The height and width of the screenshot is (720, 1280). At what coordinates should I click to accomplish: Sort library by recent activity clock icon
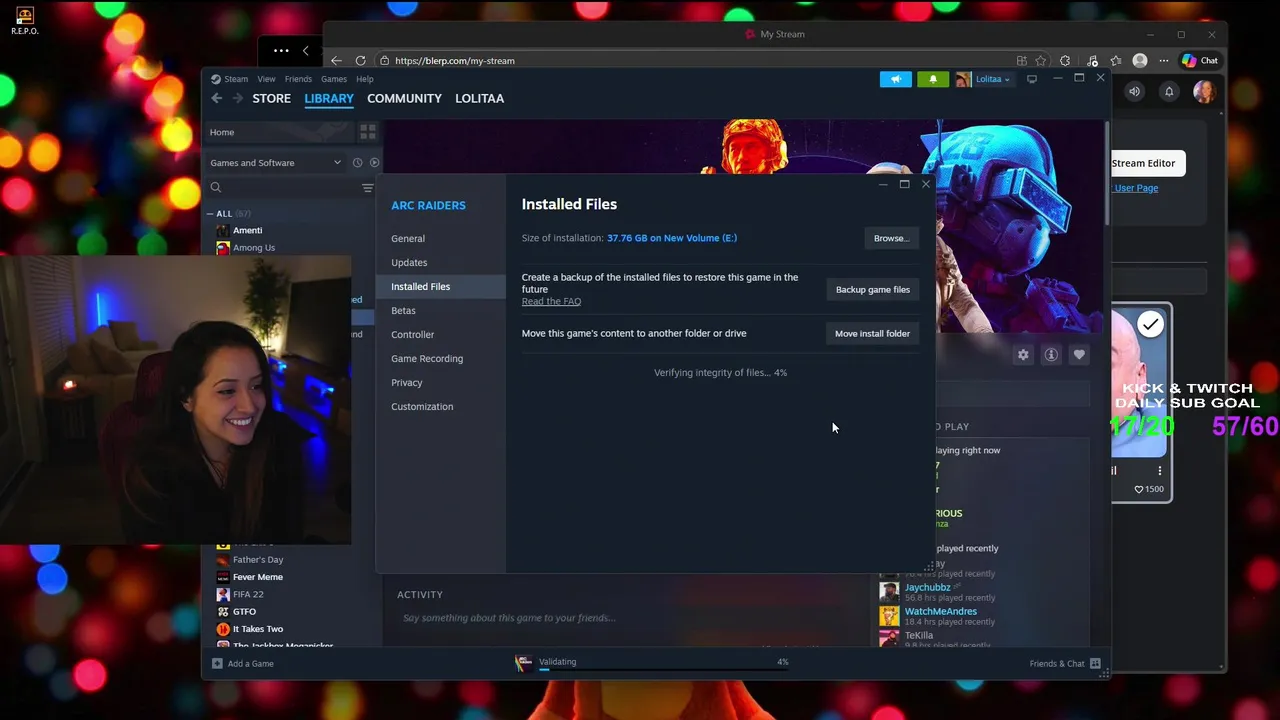point(357,163)
